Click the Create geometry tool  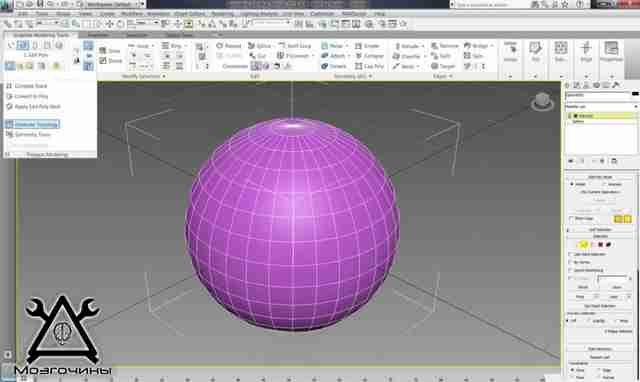[367, 46]
